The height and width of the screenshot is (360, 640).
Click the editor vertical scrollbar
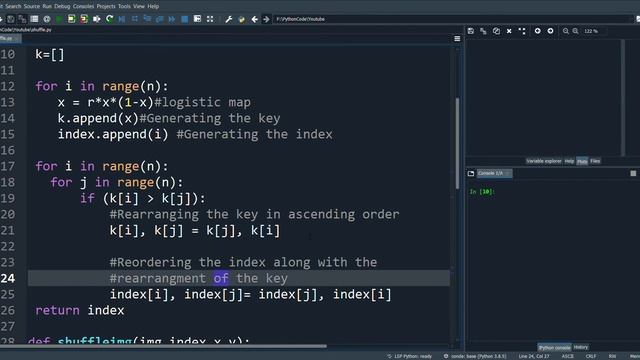[457, 143]
